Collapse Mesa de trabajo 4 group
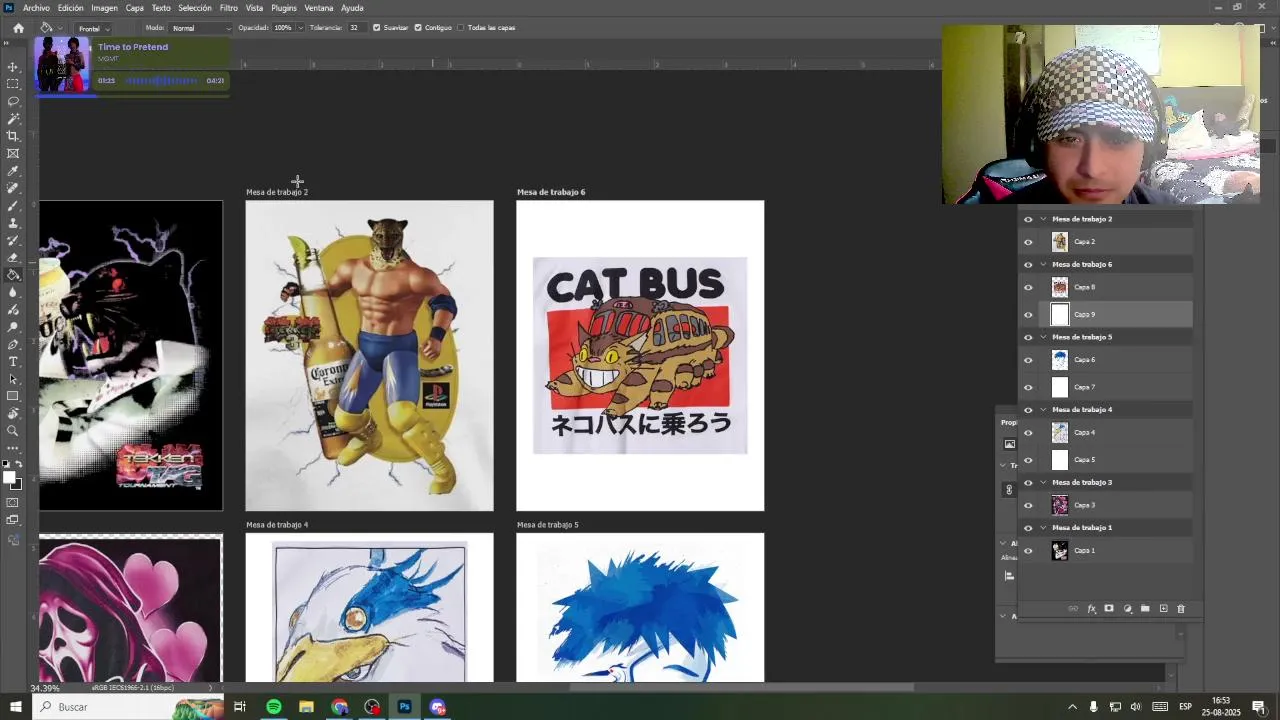This screenshot has width=1280, height=720. tap(1043, 410)
